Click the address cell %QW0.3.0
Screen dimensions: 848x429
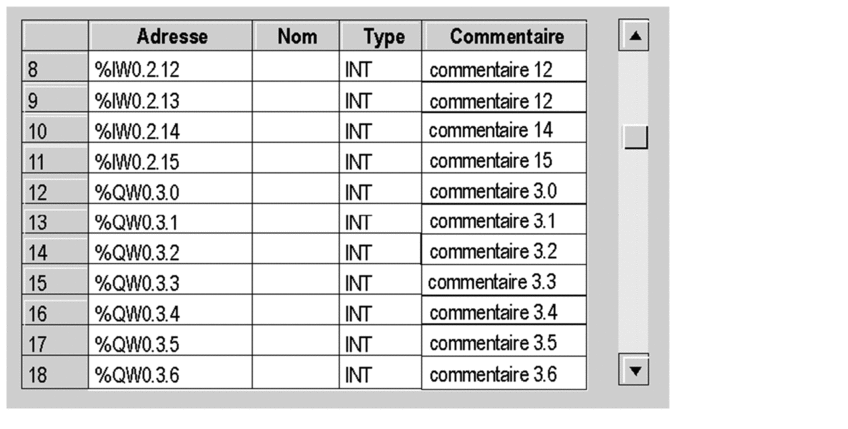tap(170, 191)
